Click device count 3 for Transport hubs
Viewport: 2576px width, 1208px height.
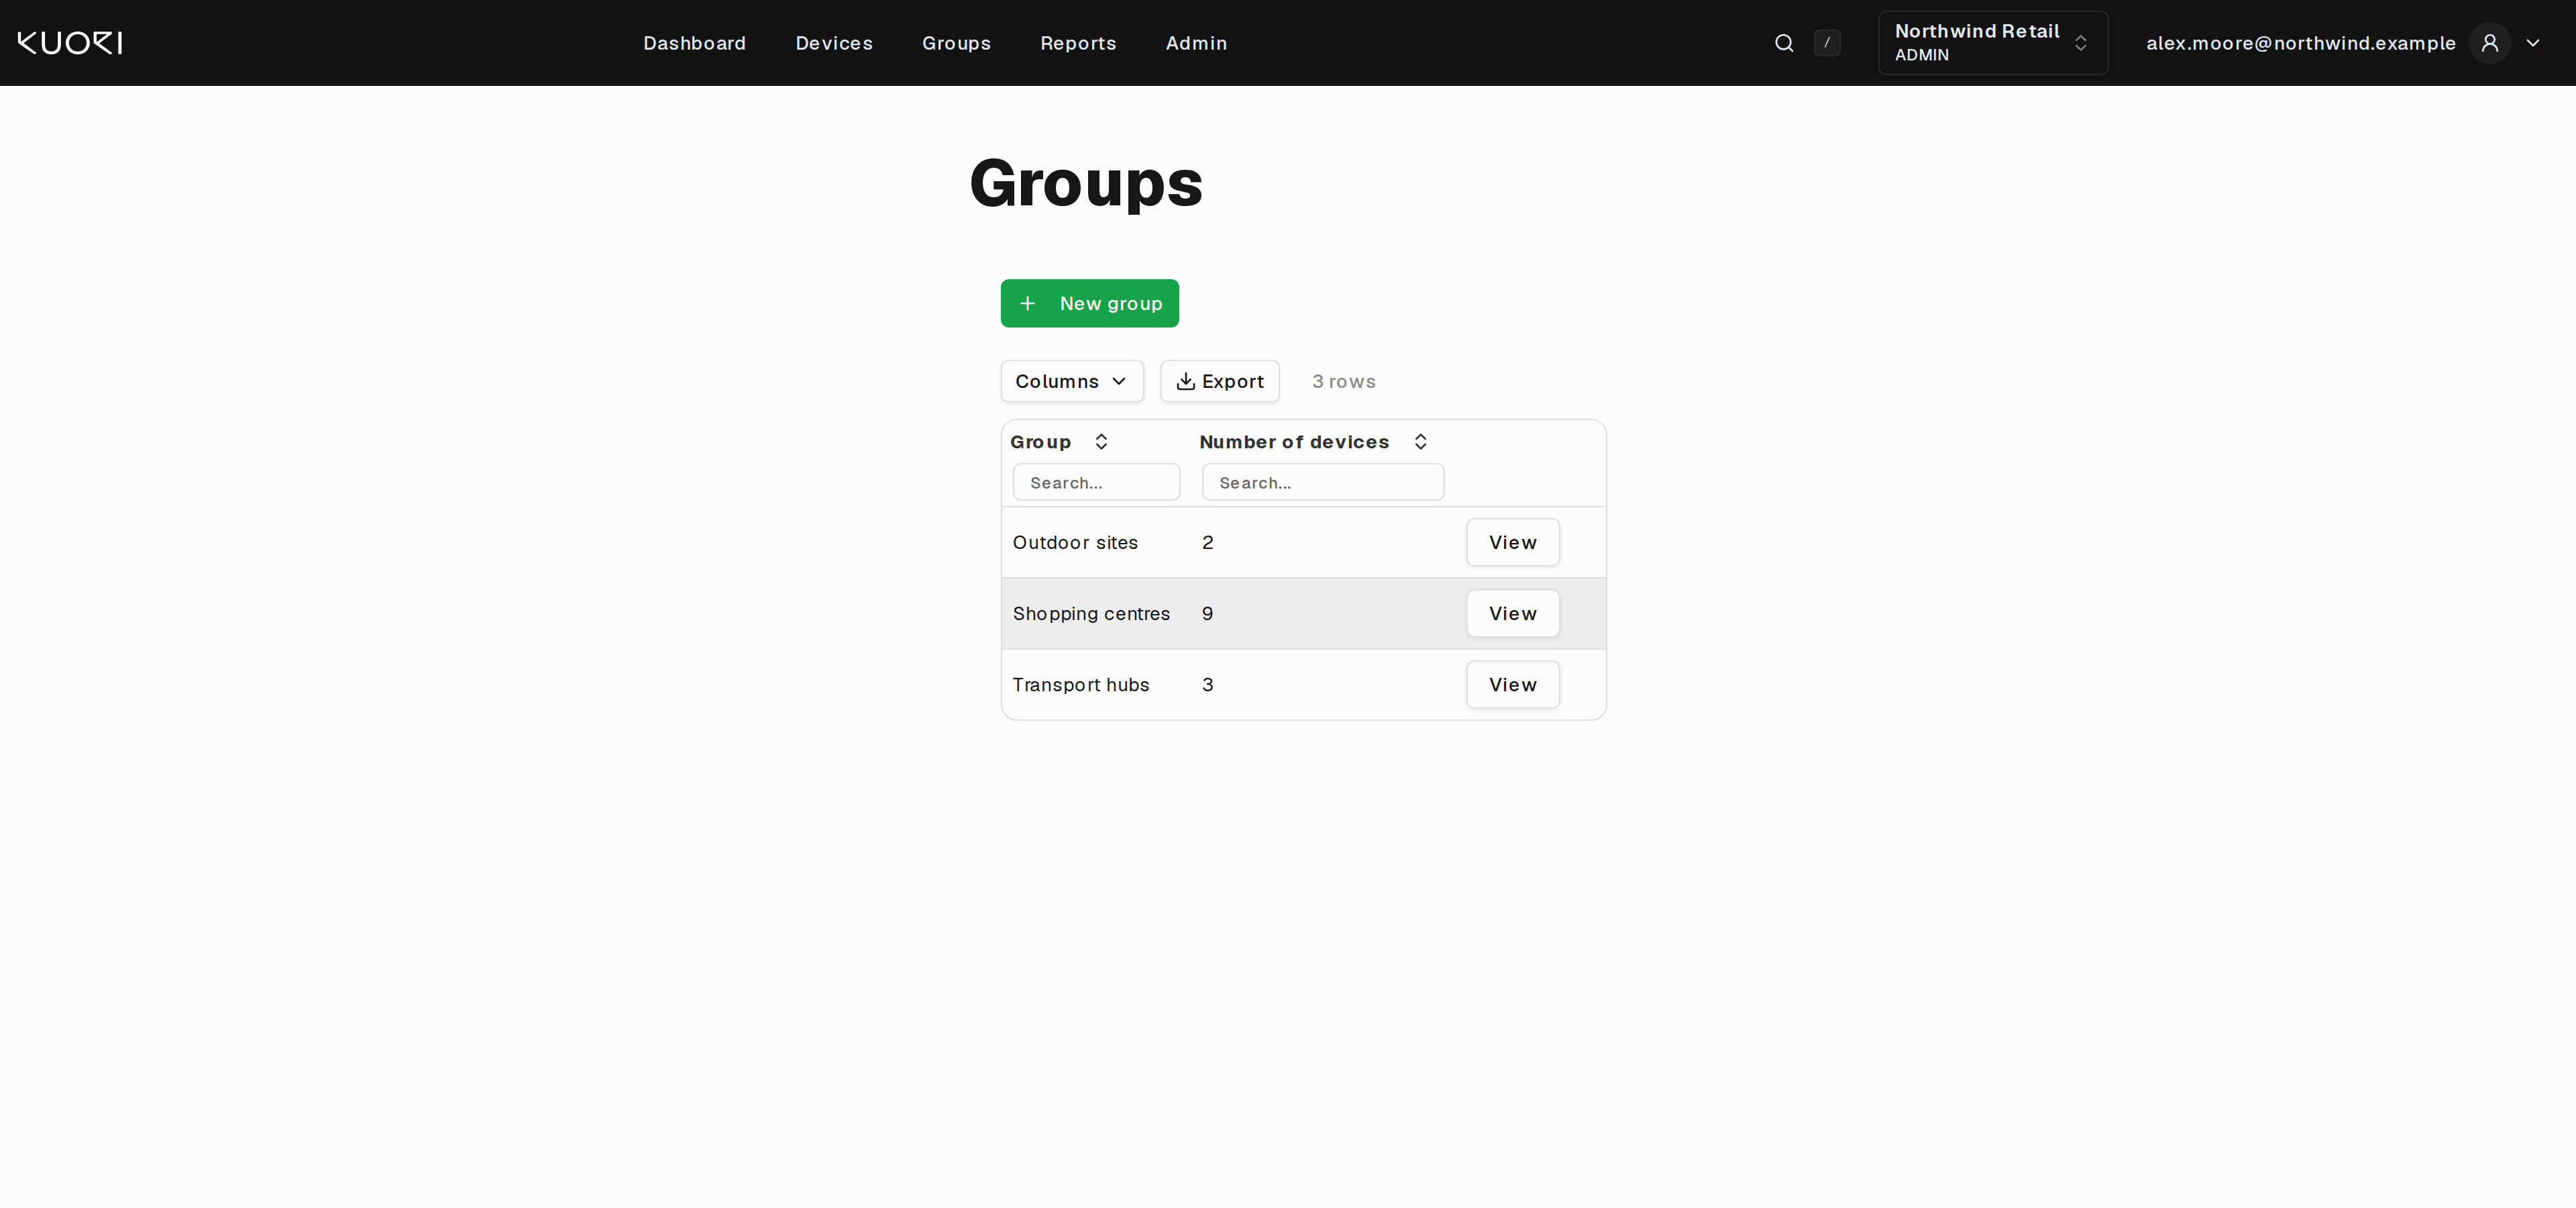tap(1208, 684)
